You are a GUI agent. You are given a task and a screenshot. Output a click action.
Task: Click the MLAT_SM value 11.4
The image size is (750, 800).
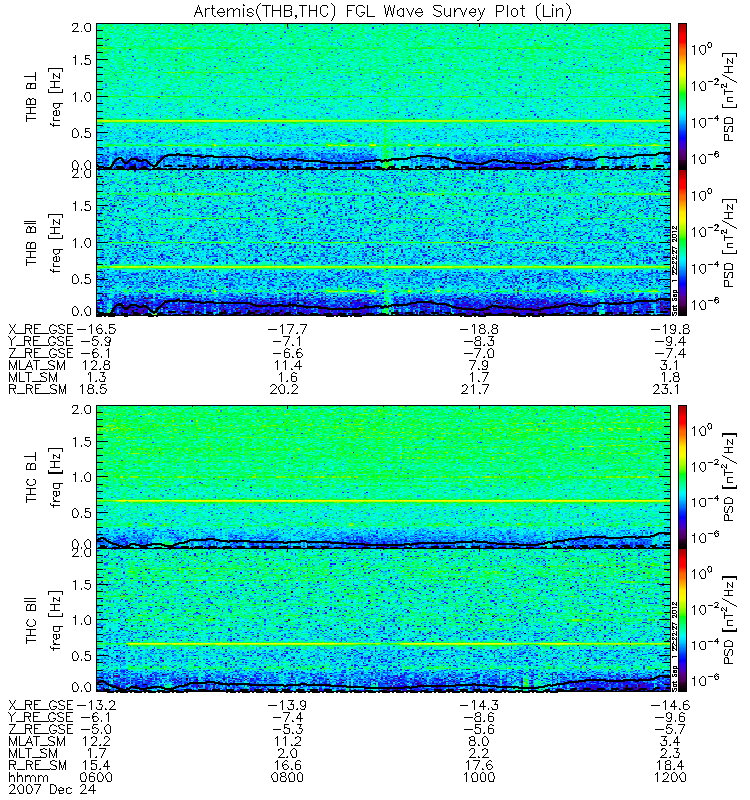[x=287, y=365]
